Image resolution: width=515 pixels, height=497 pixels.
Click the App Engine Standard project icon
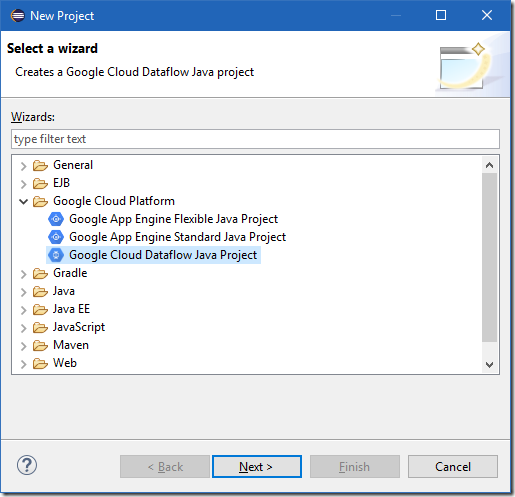(x=56, y=237)
